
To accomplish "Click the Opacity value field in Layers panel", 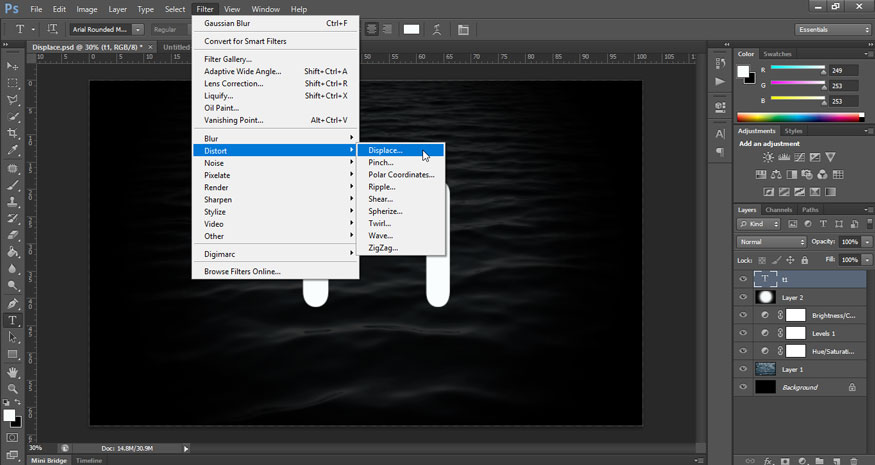I will click(849, 242).
